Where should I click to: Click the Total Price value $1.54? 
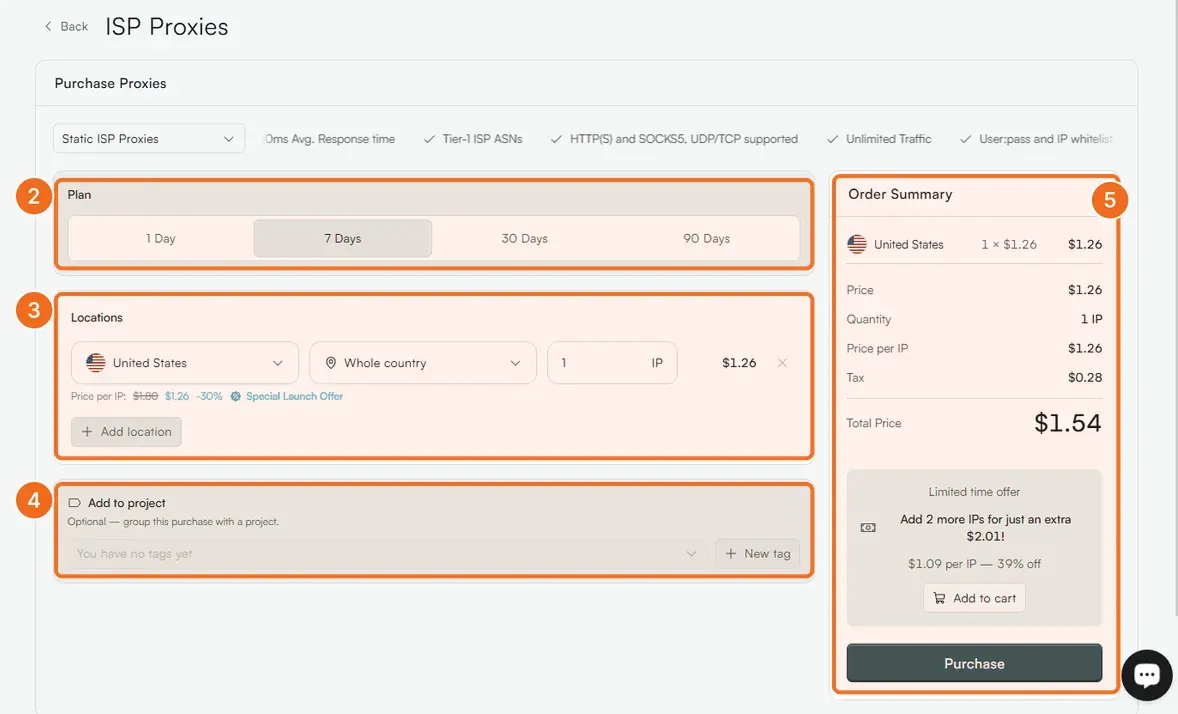point(1068,423)
